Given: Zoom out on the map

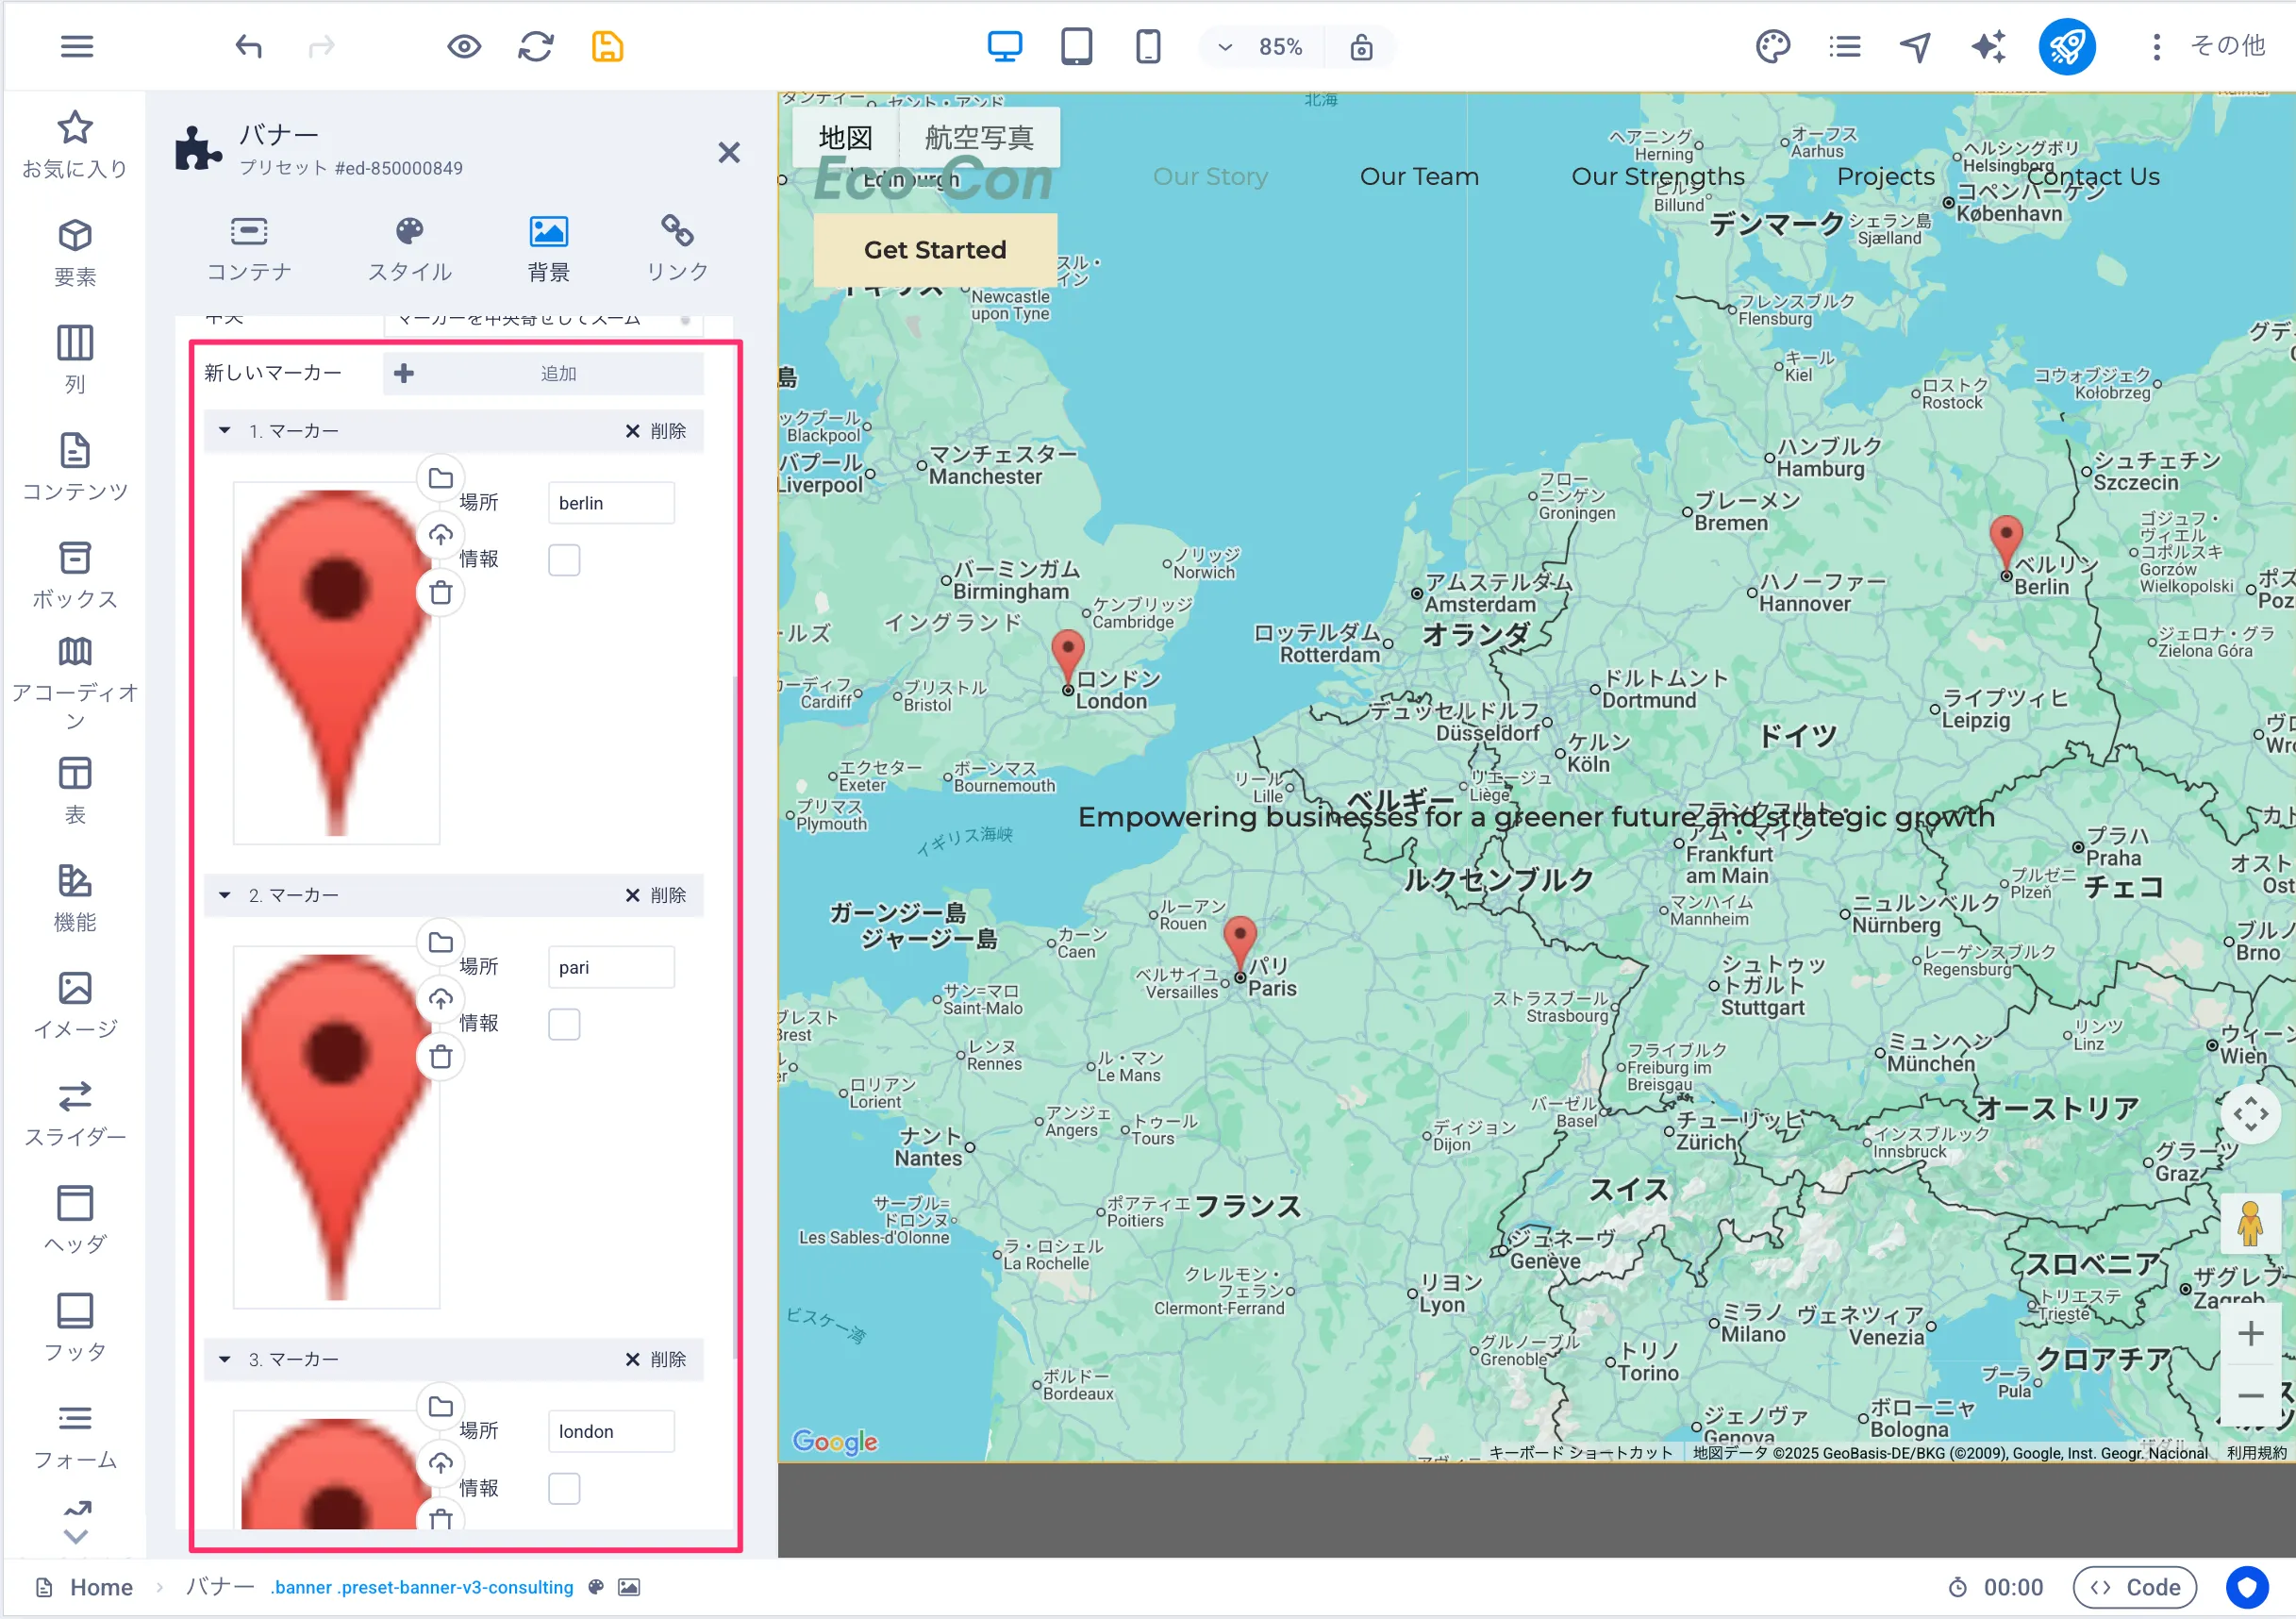Looking at the screenshot, I should (x=2250, y=1395).
